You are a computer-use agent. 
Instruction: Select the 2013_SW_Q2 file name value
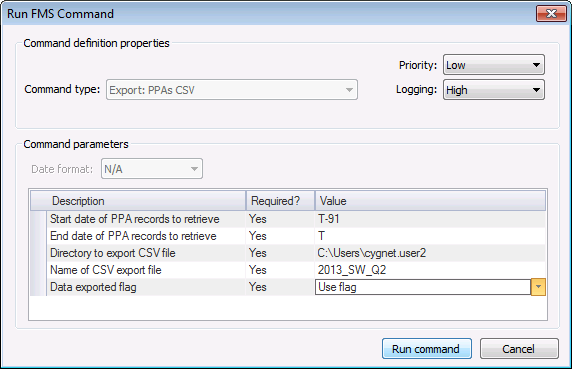430,270
